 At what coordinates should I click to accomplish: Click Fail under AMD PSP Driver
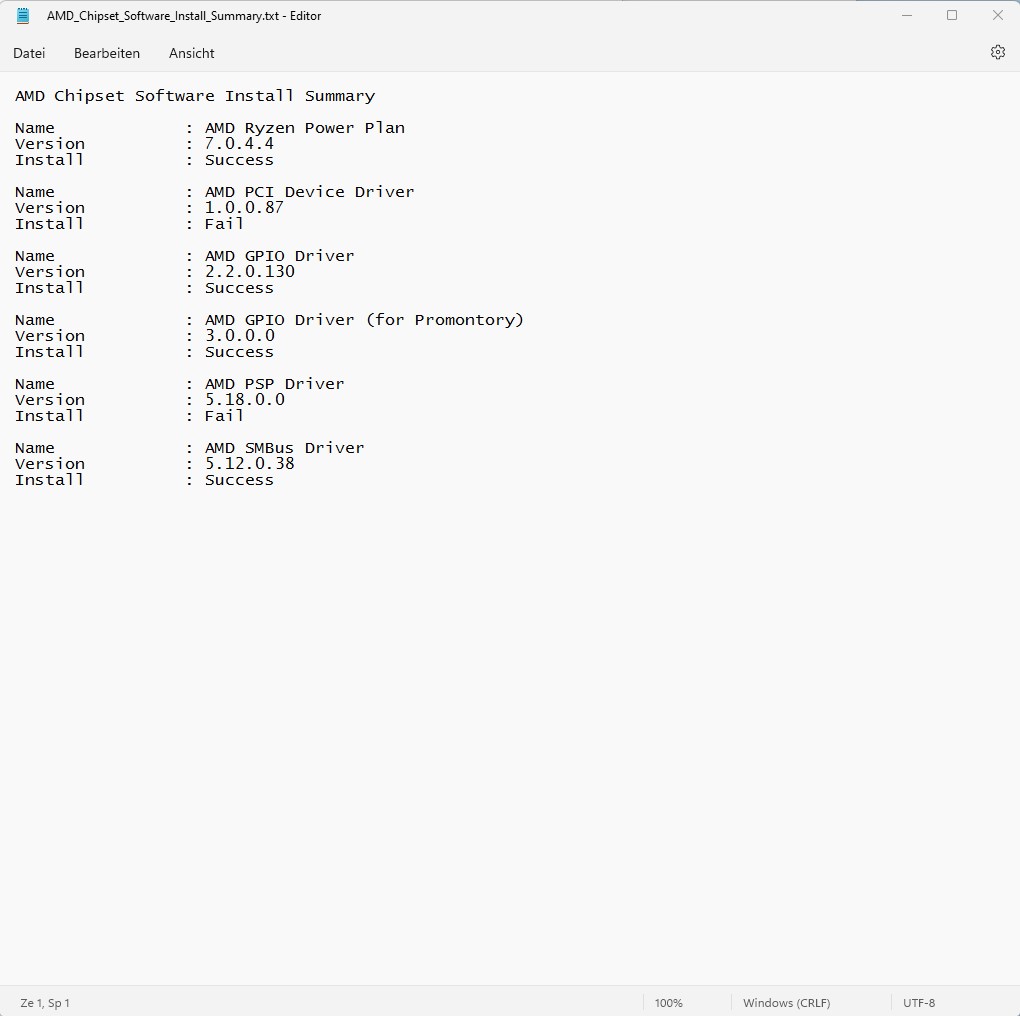(x=224, y=416)
